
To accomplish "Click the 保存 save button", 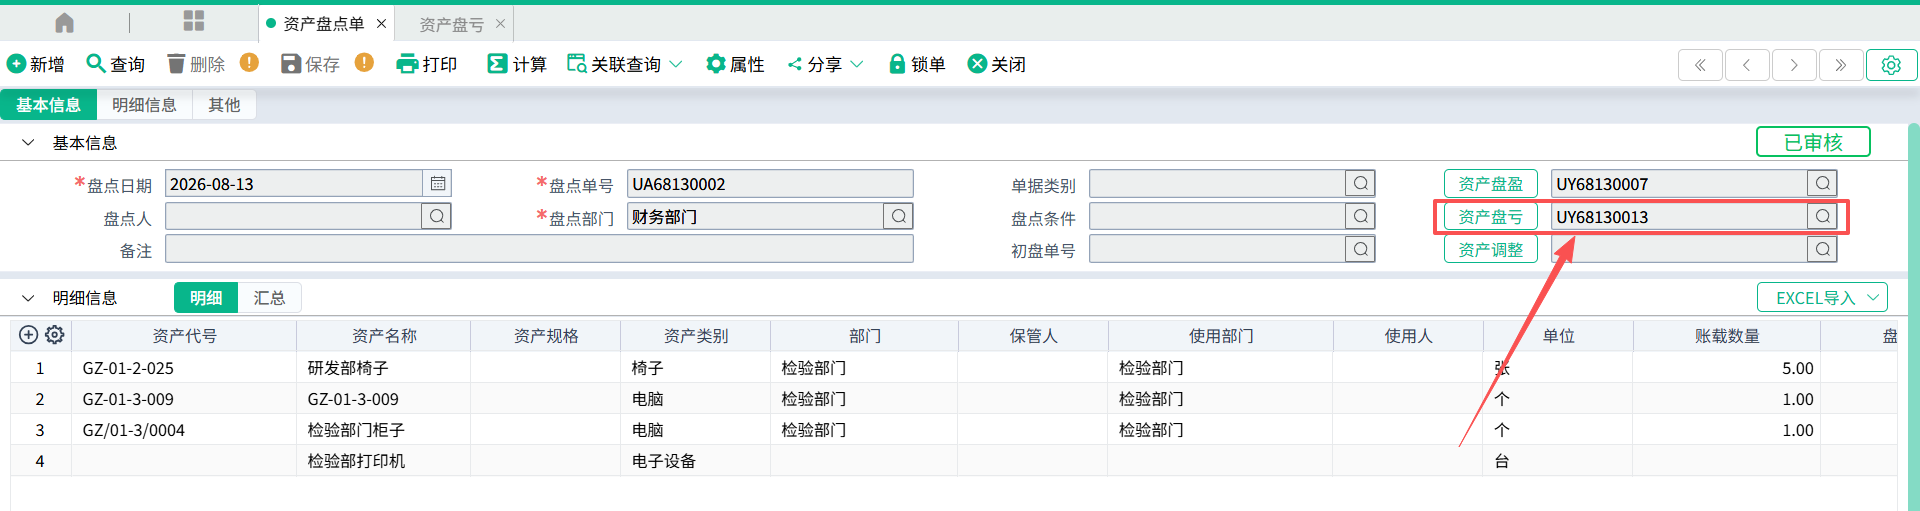I will point(311,64).
